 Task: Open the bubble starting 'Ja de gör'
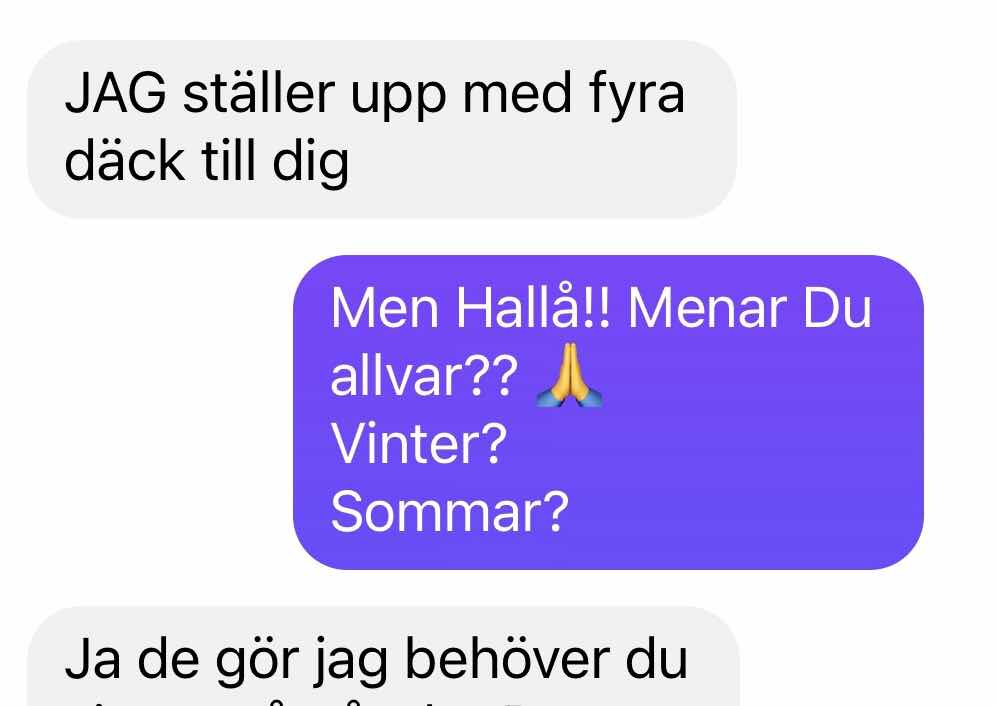[x=383, y=656]
